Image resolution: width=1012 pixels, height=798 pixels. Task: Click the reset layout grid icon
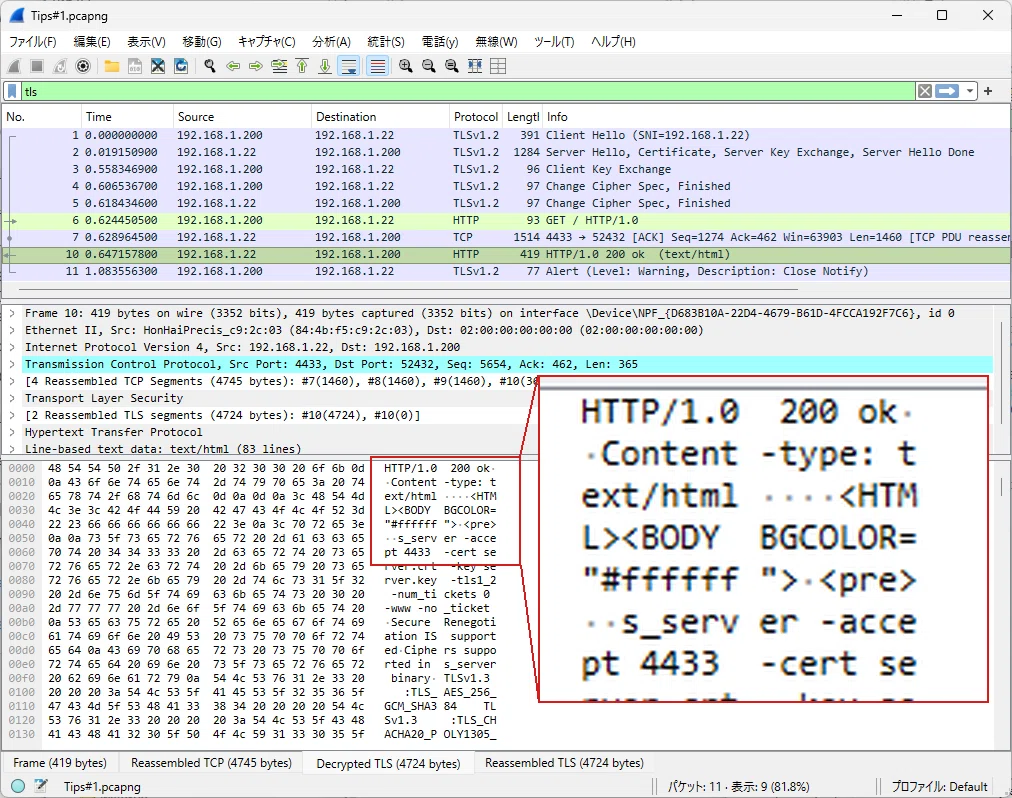point(498,66)
